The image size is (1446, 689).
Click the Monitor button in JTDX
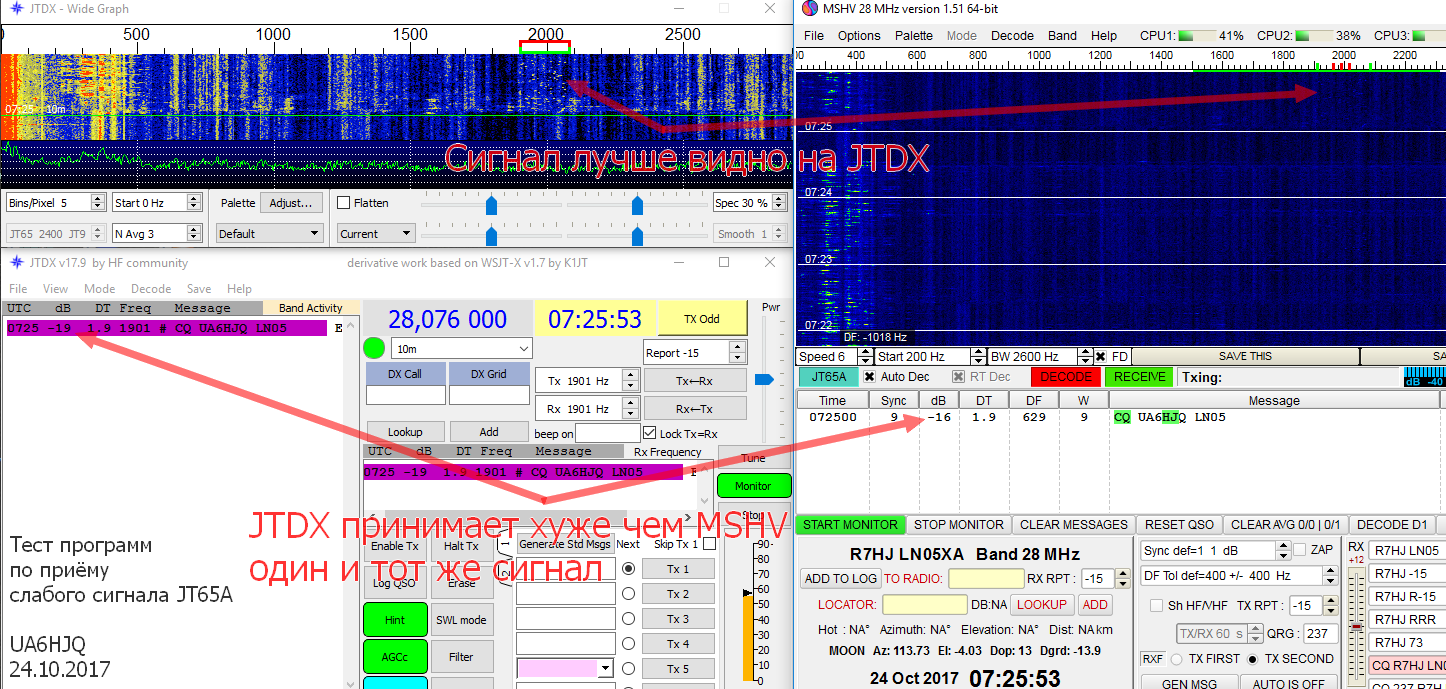pos(753,486)
